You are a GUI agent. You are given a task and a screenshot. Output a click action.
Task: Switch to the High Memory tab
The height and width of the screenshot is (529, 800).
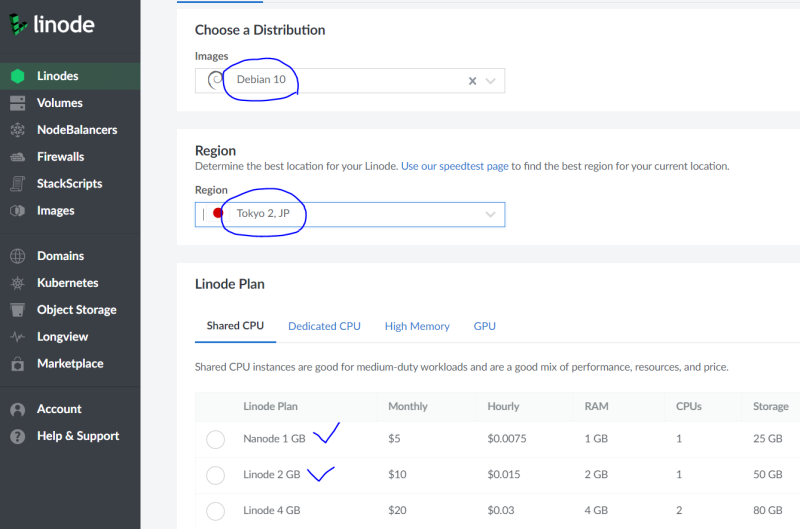417,326
